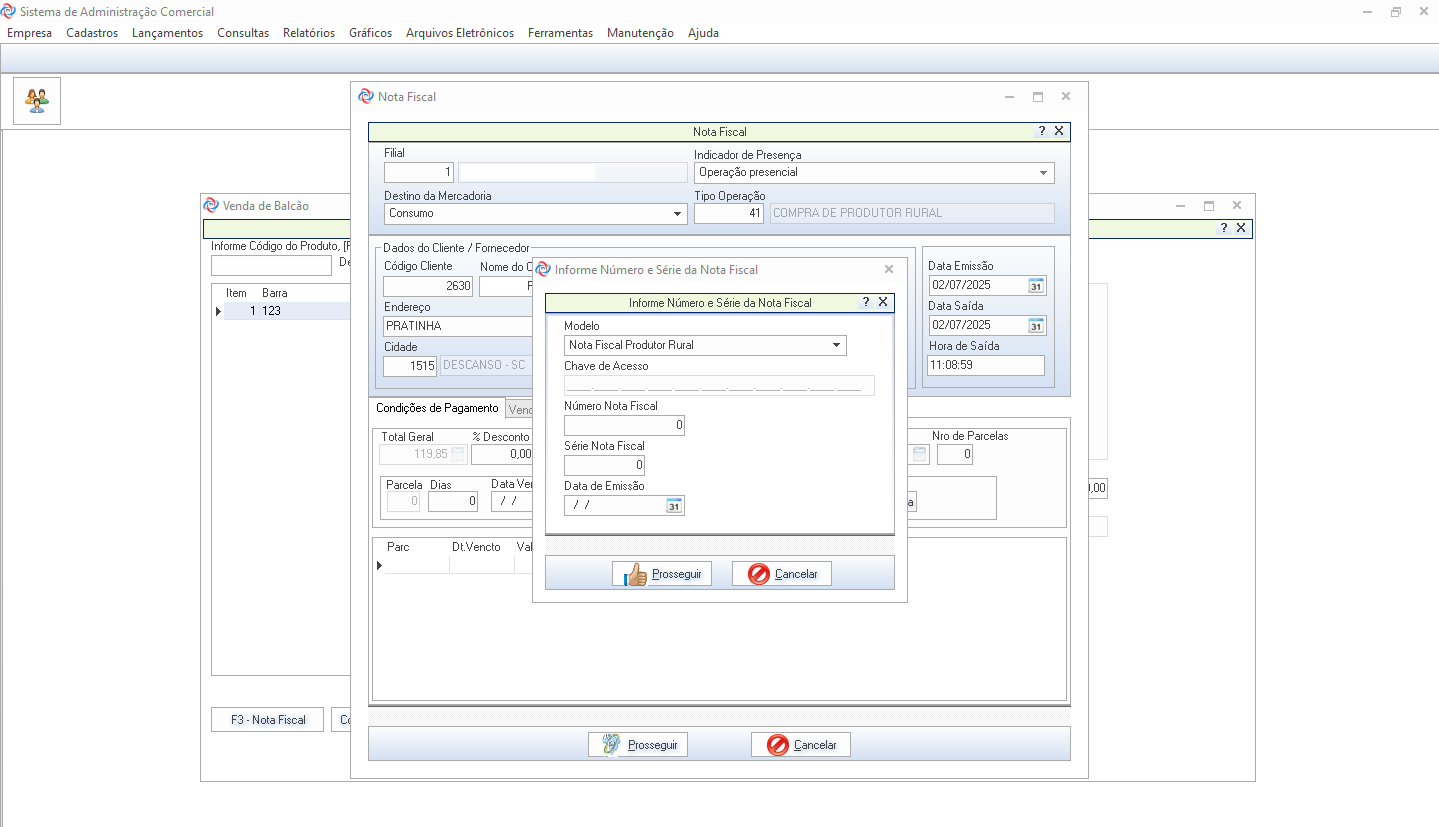
Task: Open calendar next to Data Emissão field
Action: (x=1036, y=286)
